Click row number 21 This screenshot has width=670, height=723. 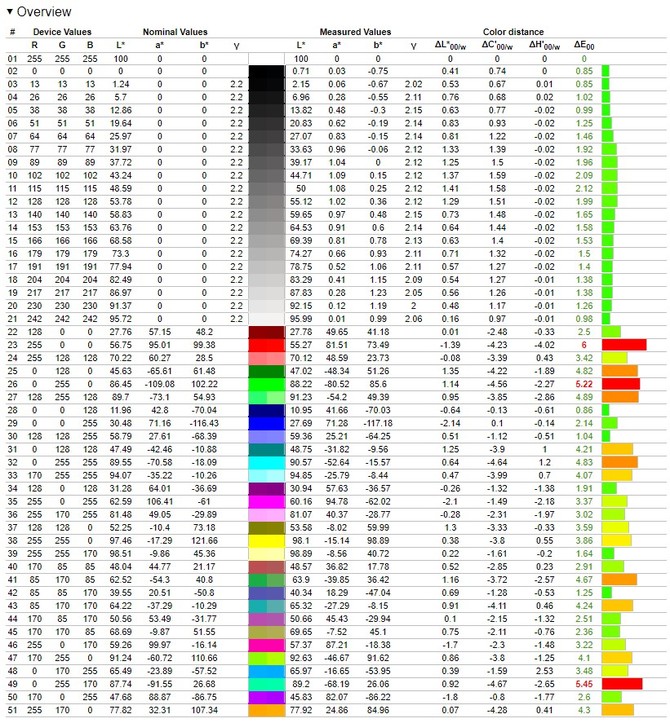pos(12,319)
